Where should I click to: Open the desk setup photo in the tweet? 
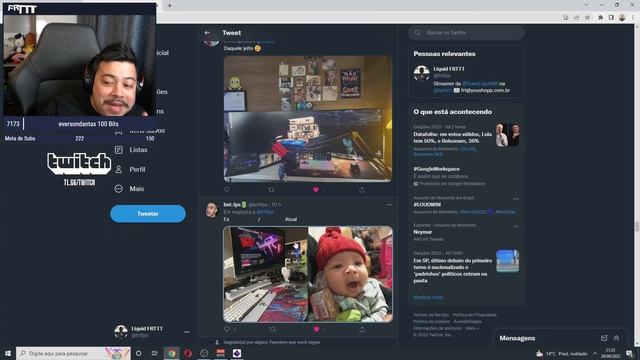pyautogui.click(x=308, y=119)
